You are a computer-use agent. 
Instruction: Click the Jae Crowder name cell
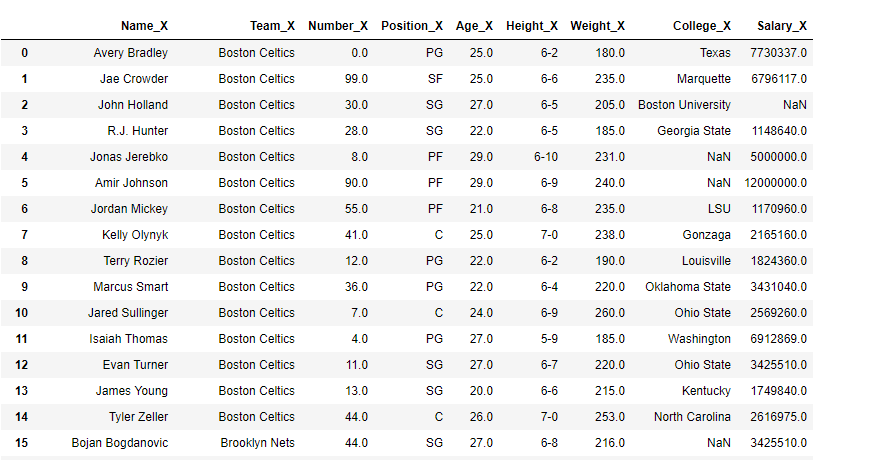coord(134,79)
